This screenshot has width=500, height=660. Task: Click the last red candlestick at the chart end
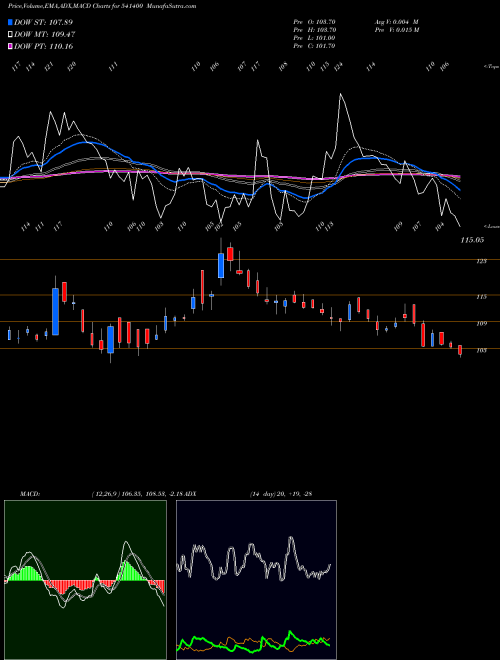pos(460,350)
